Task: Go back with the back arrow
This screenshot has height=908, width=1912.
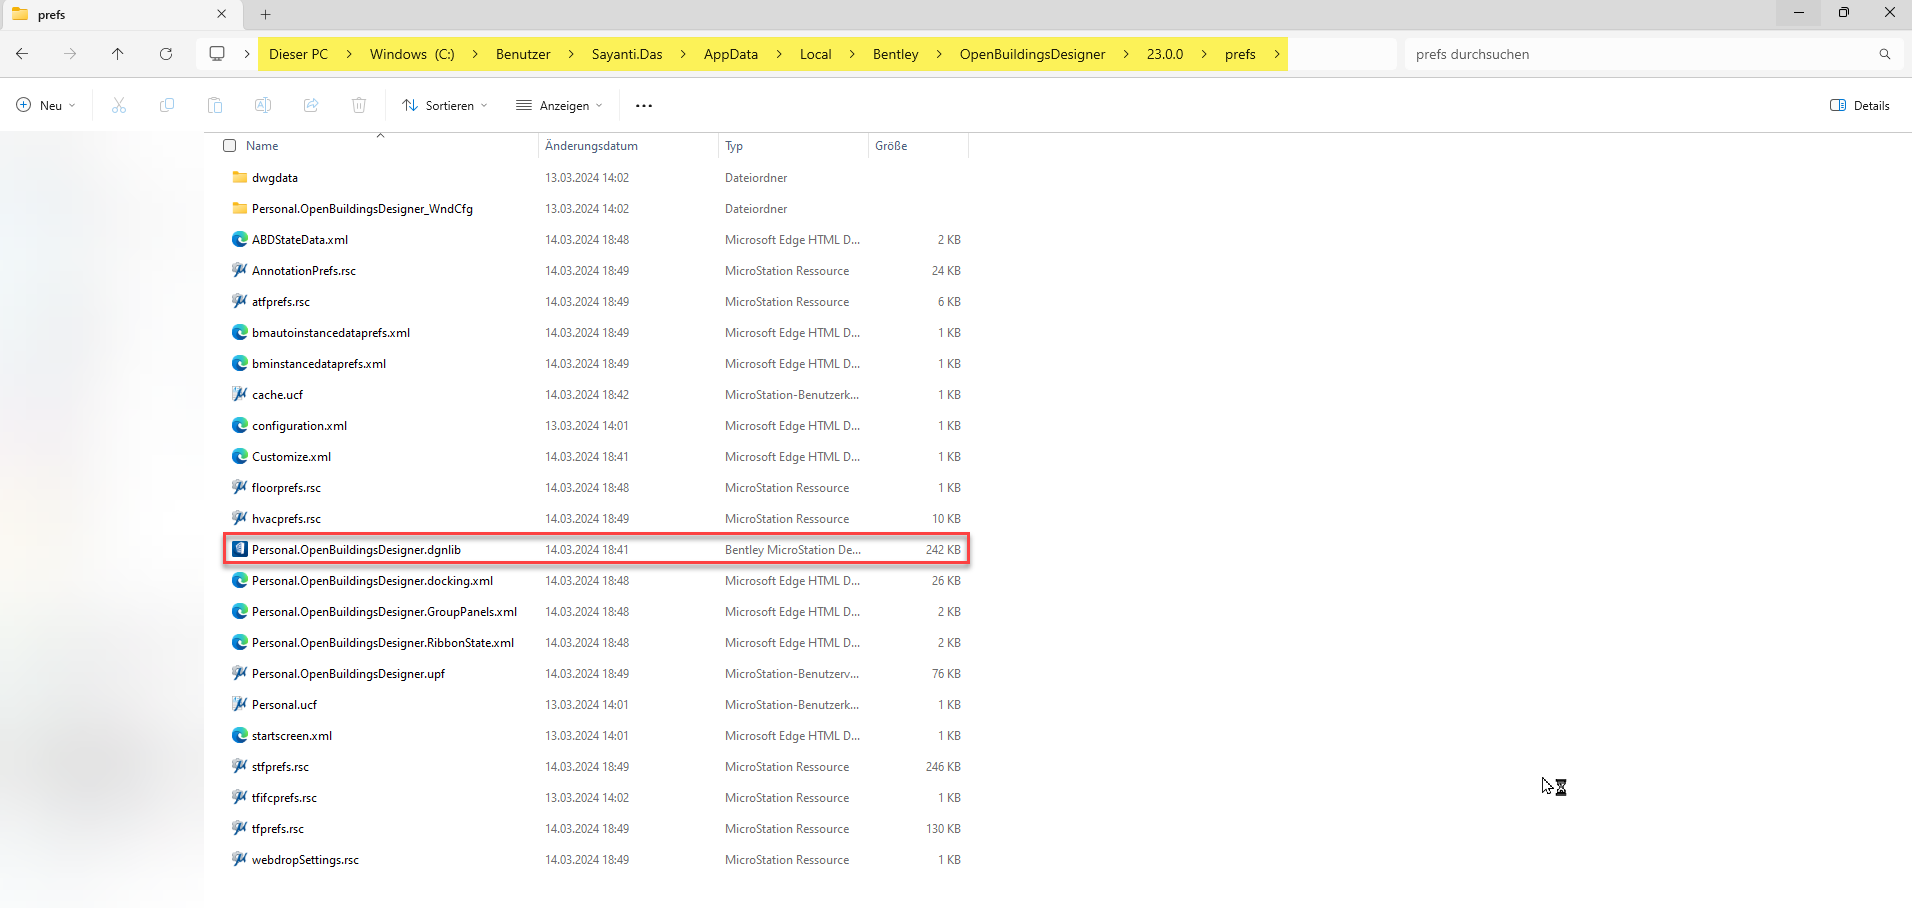Action: coord(22,54)
